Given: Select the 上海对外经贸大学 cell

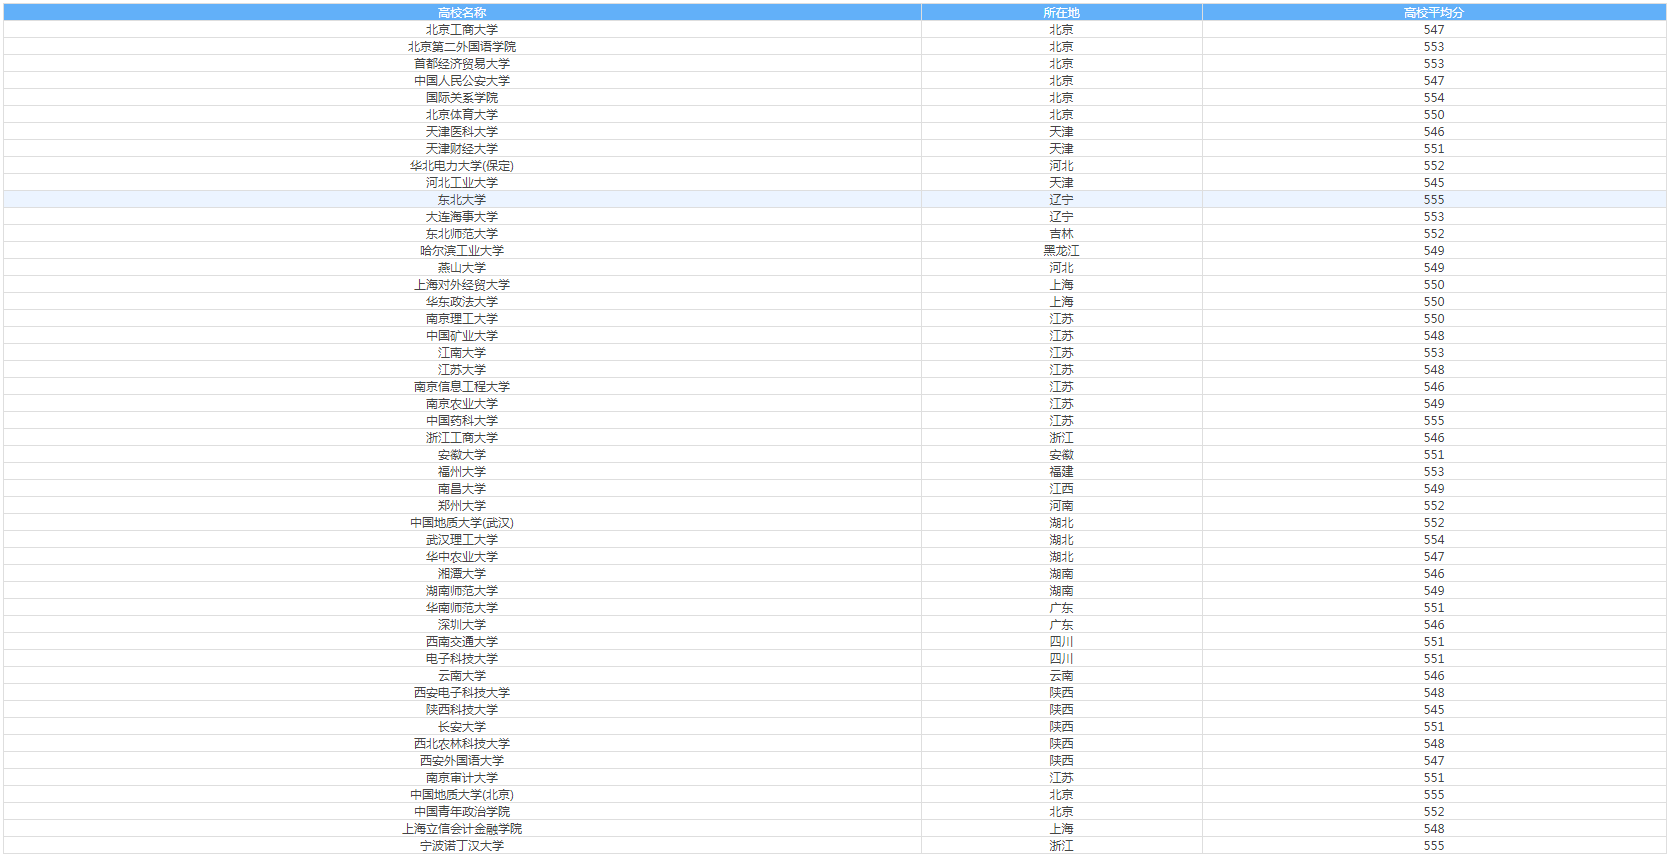Looking at the screenshot, I should (462, 285).
